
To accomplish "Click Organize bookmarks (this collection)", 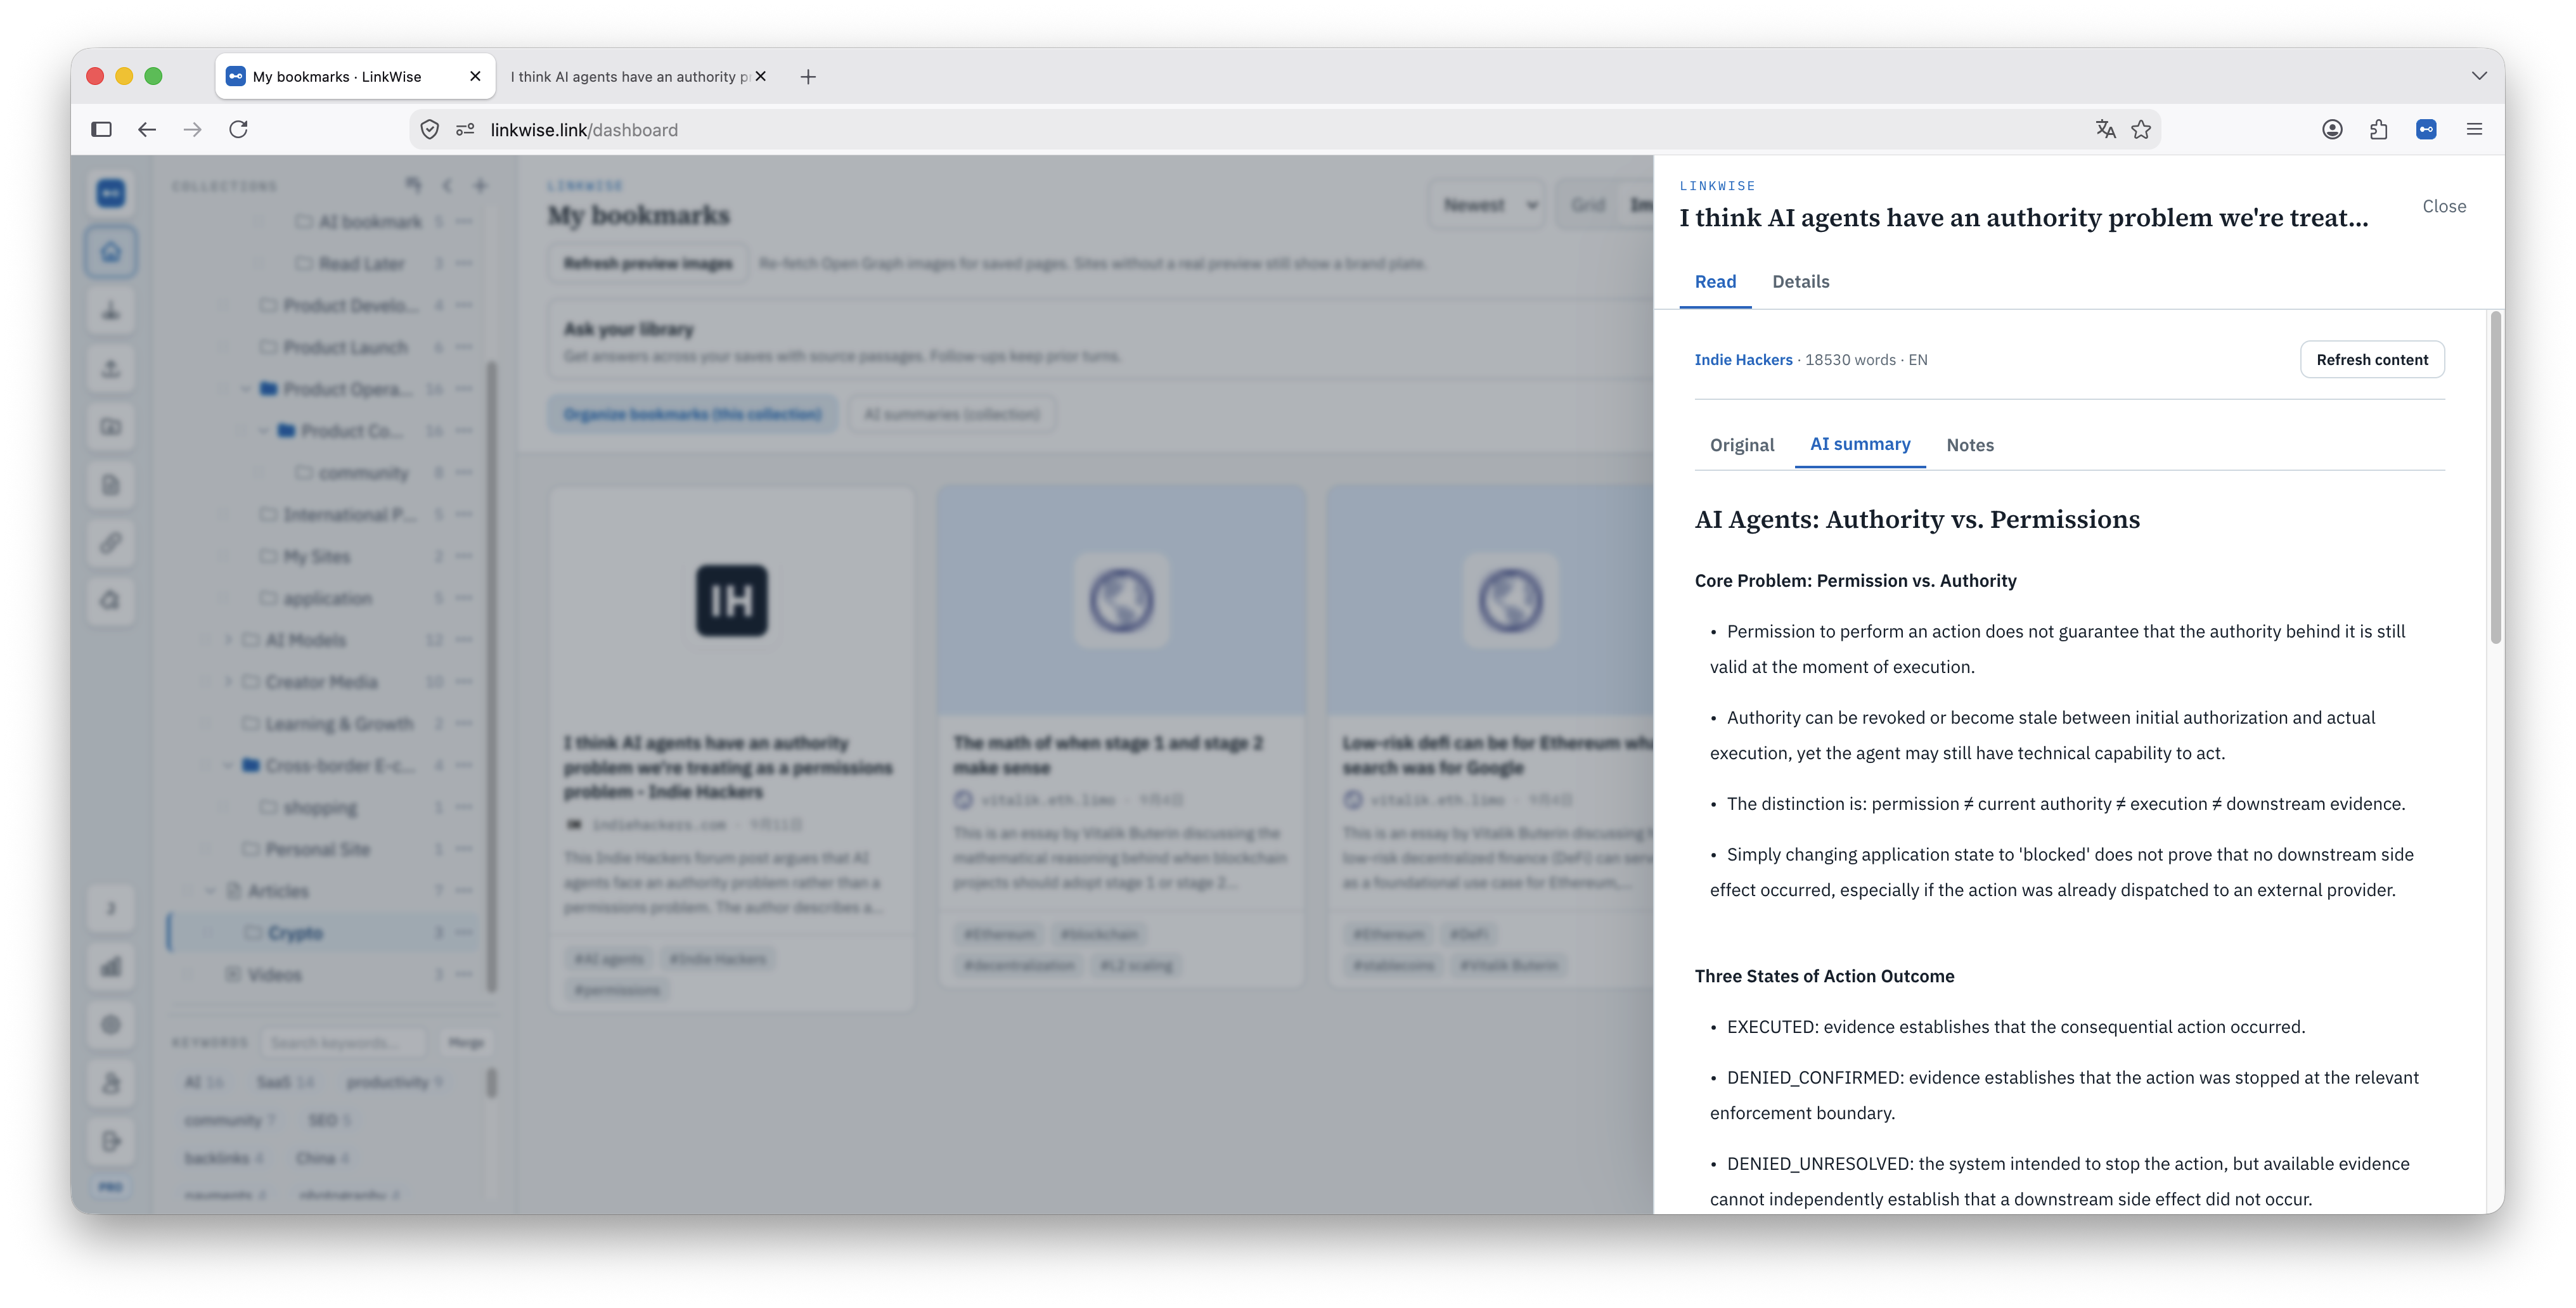I will (x=692, y=414).
